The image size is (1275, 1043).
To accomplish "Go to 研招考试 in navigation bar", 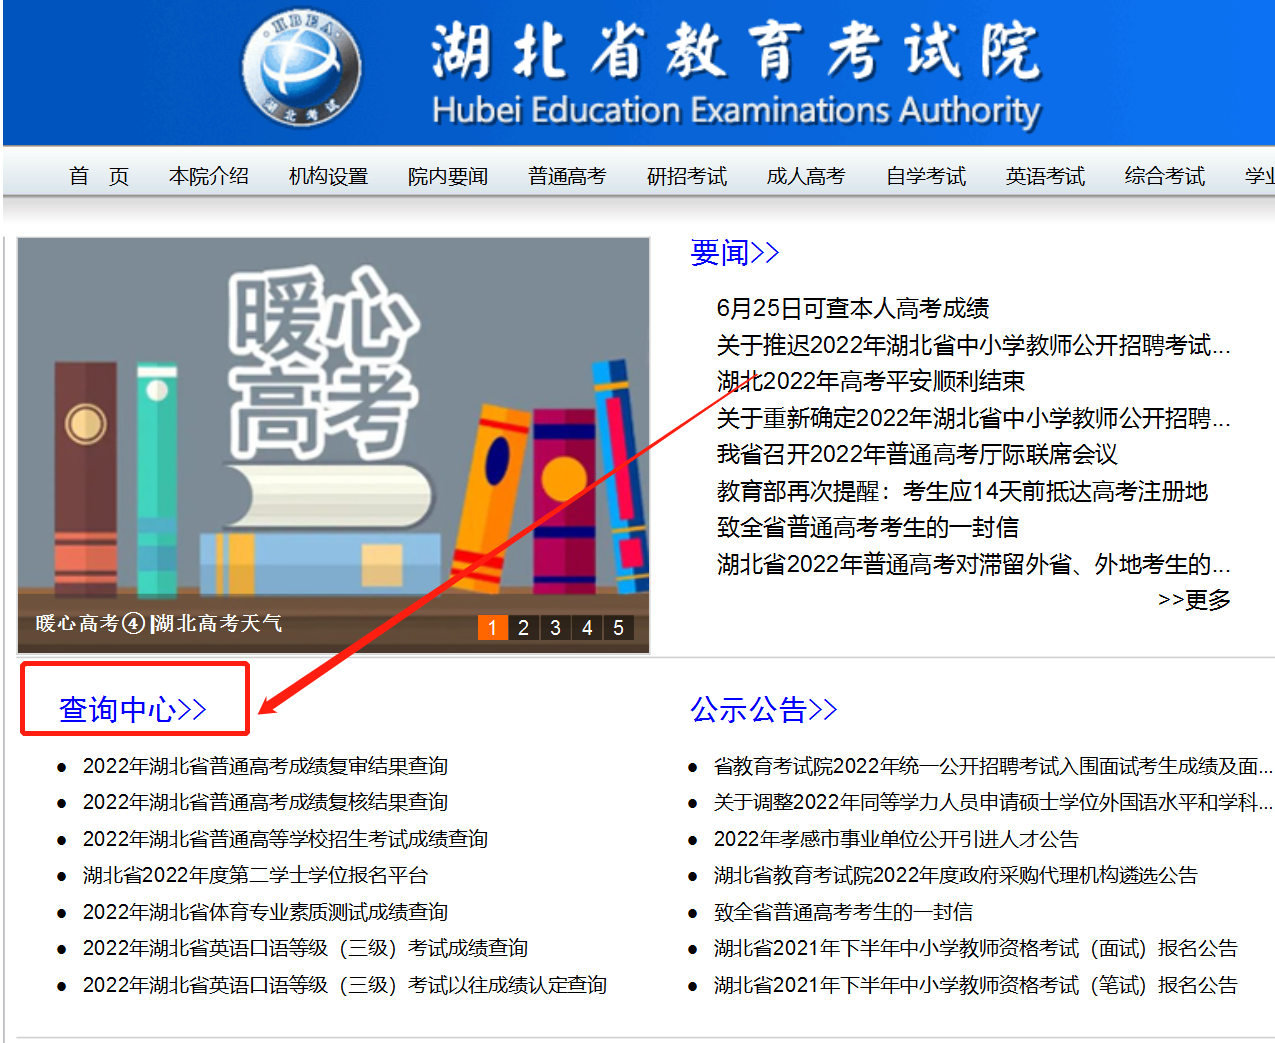I will click(x=686, y=177).
